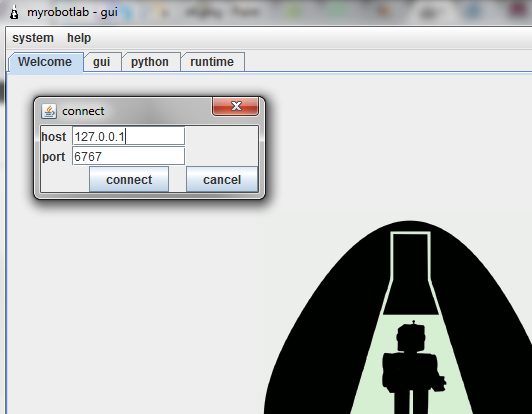
Task: Click the Java cup icon on the connect dialog
Action: tap(49, 111)
